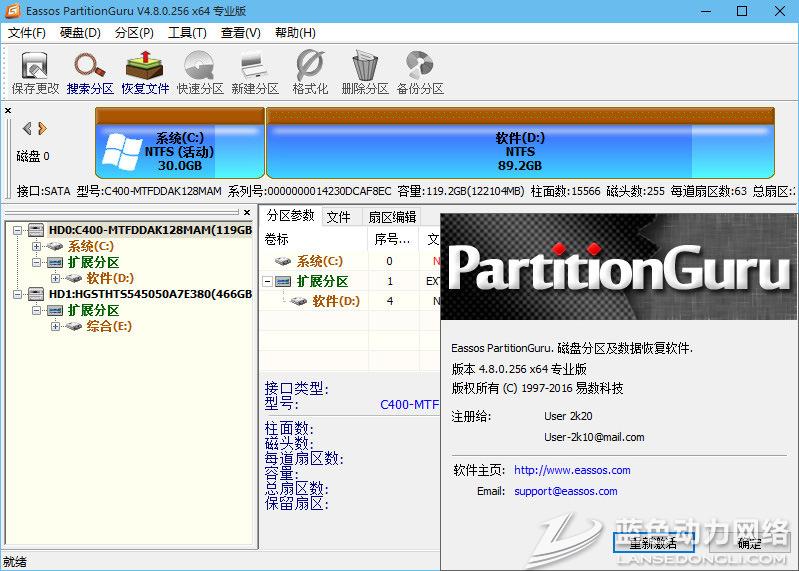
Task: Open the 工具(T) menu
Action: pos(186,33)
